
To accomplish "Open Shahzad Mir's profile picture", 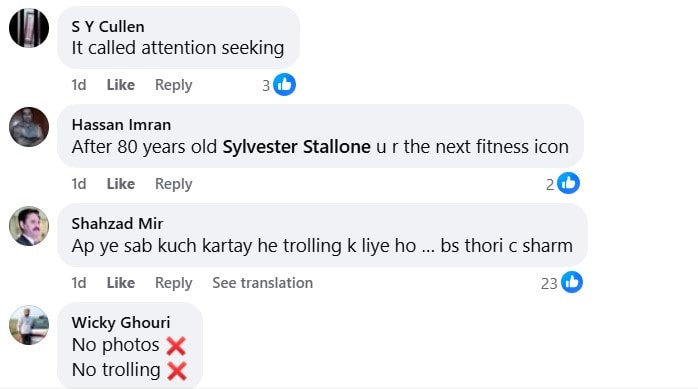I will click(29, 226).
